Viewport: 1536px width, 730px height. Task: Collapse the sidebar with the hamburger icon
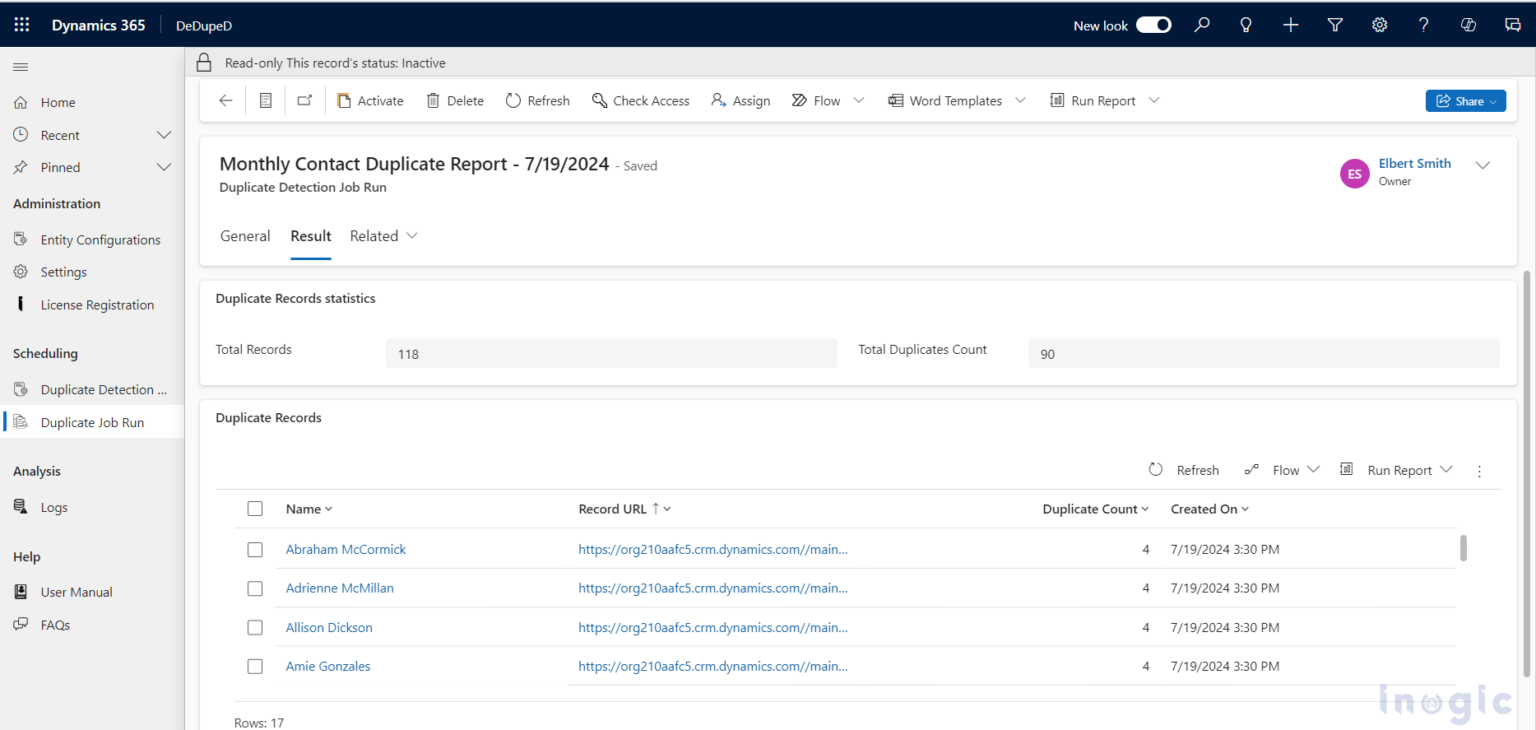tap(20, 66)
